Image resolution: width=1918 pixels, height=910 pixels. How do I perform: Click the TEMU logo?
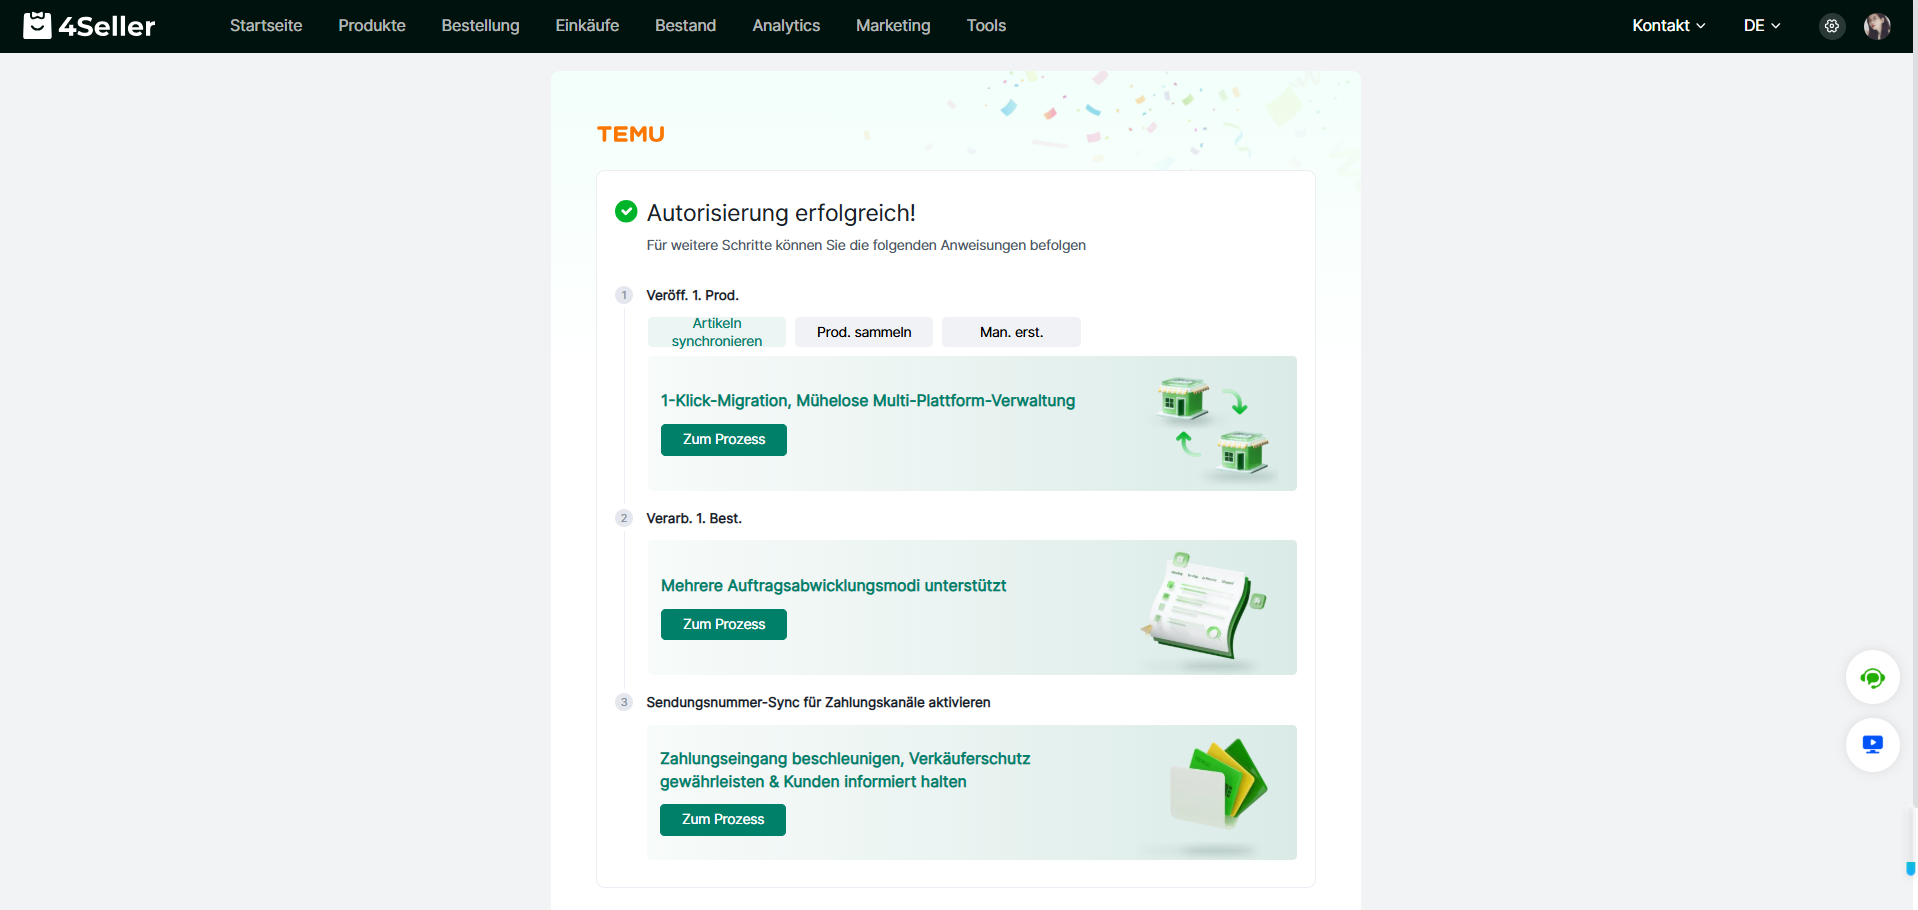pyautogui.click(x=630, y=134)
